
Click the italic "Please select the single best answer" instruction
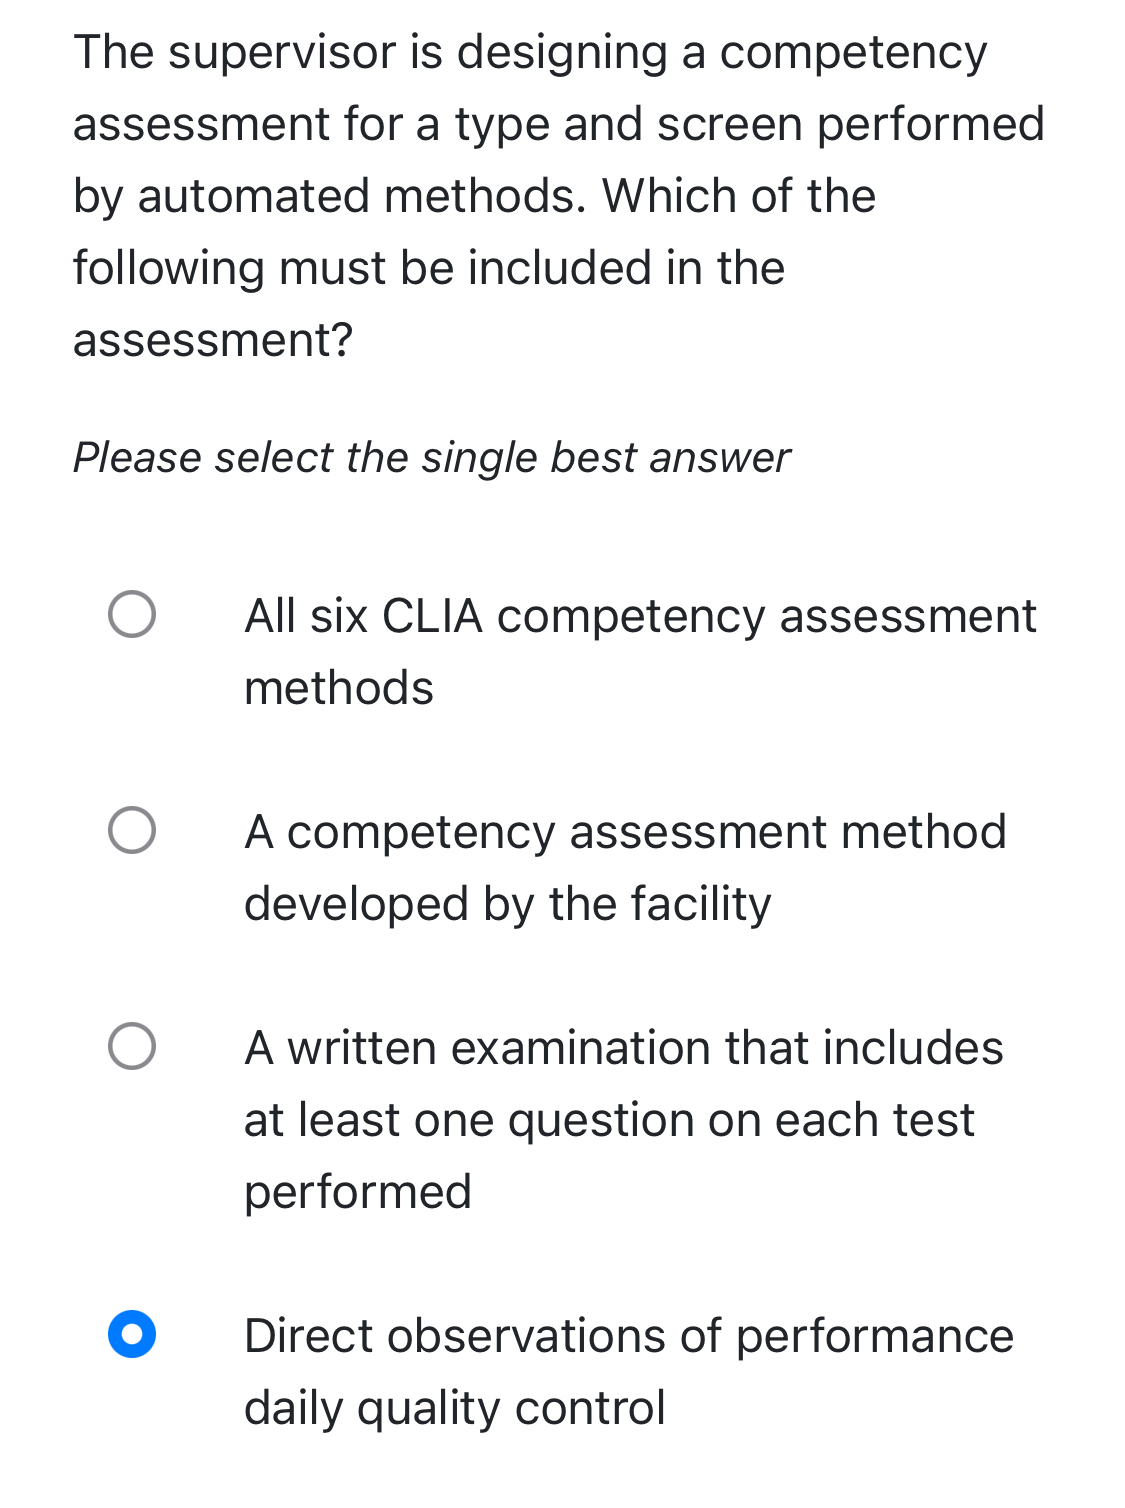tap(432, 457)
